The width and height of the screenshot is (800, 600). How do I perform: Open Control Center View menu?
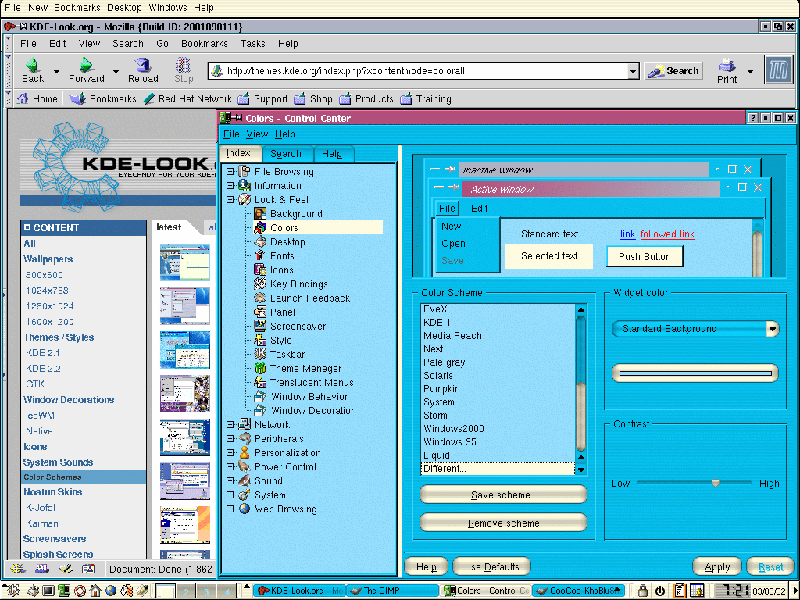tap(257, 134)
